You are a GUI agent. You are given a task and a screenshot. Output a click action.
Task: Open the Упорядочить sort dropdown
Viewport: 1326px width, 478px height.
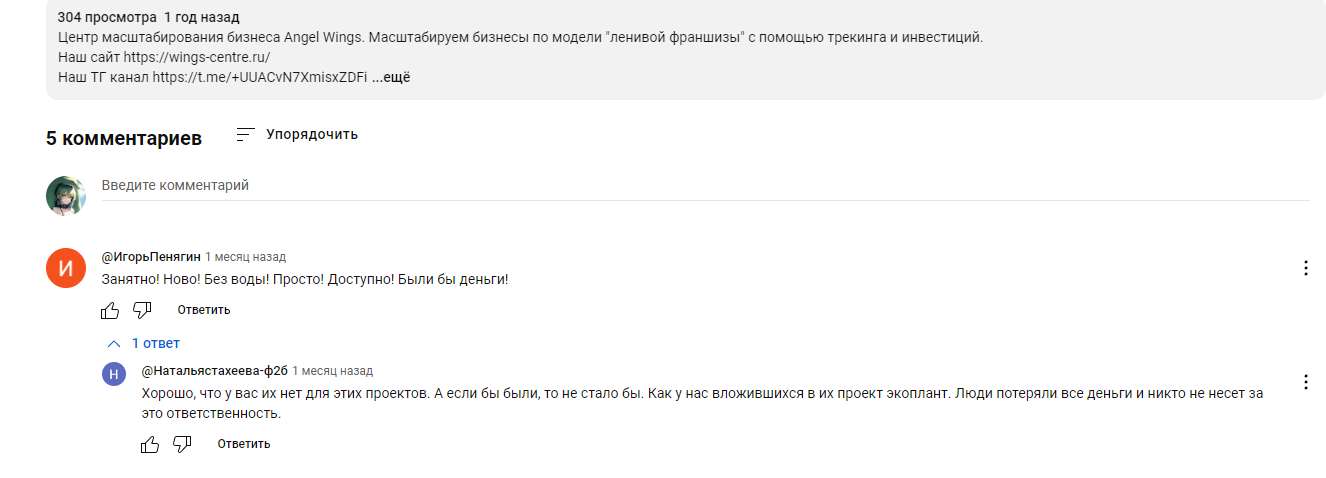(311, 135)
